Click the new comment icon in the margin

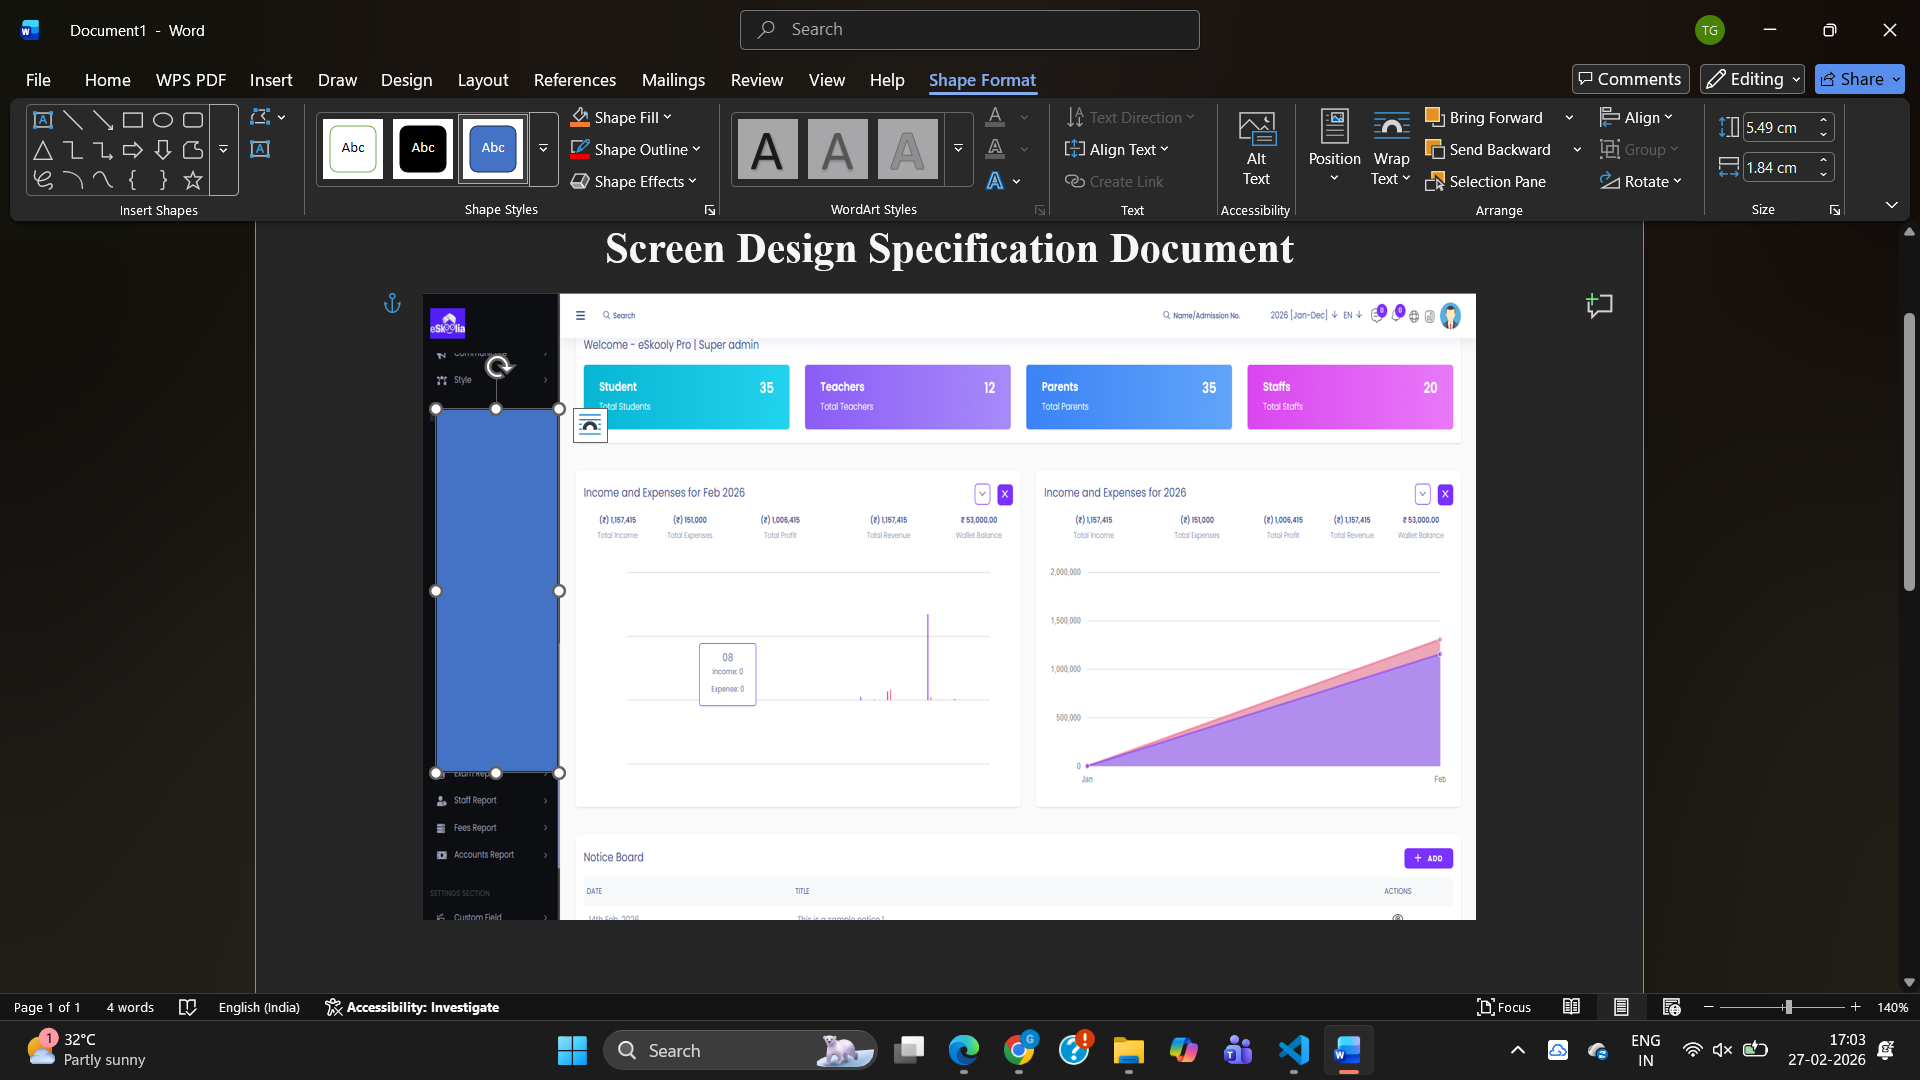pos(1599,306)
